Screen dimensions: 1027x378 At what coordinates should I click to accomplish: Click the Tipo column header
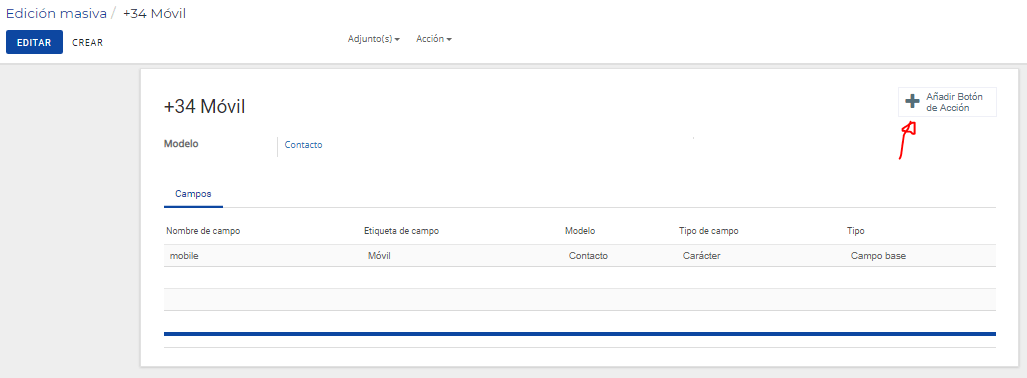coord(855,231)
